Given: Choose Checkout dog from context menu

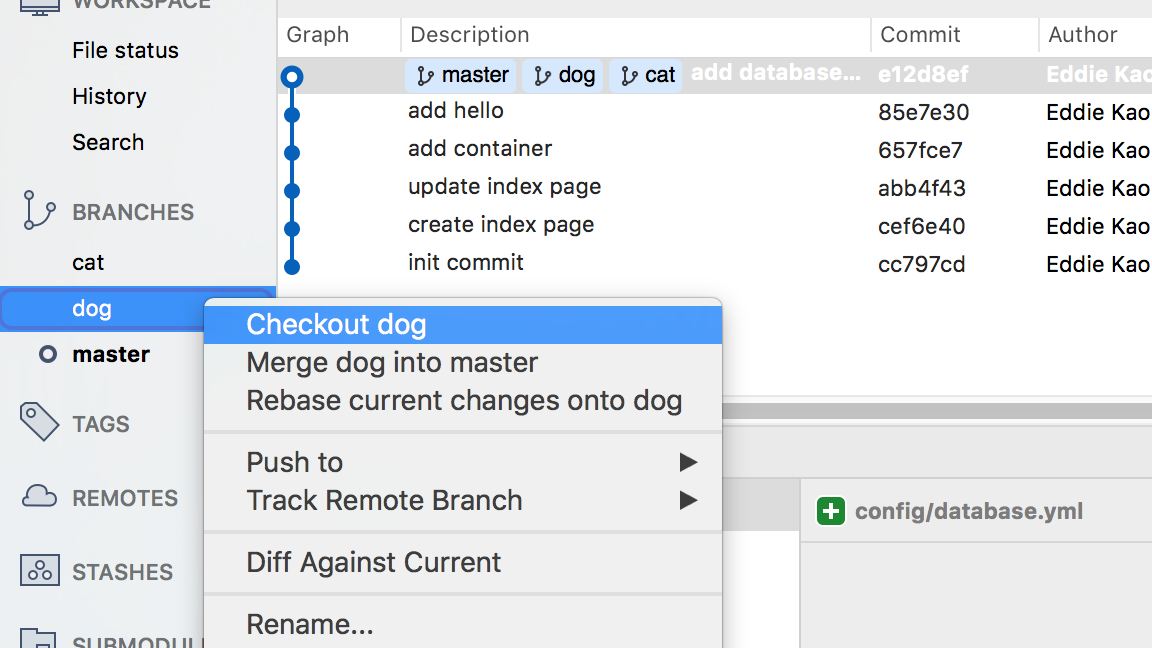Looking at the screenshot, I should click(336, 325).
